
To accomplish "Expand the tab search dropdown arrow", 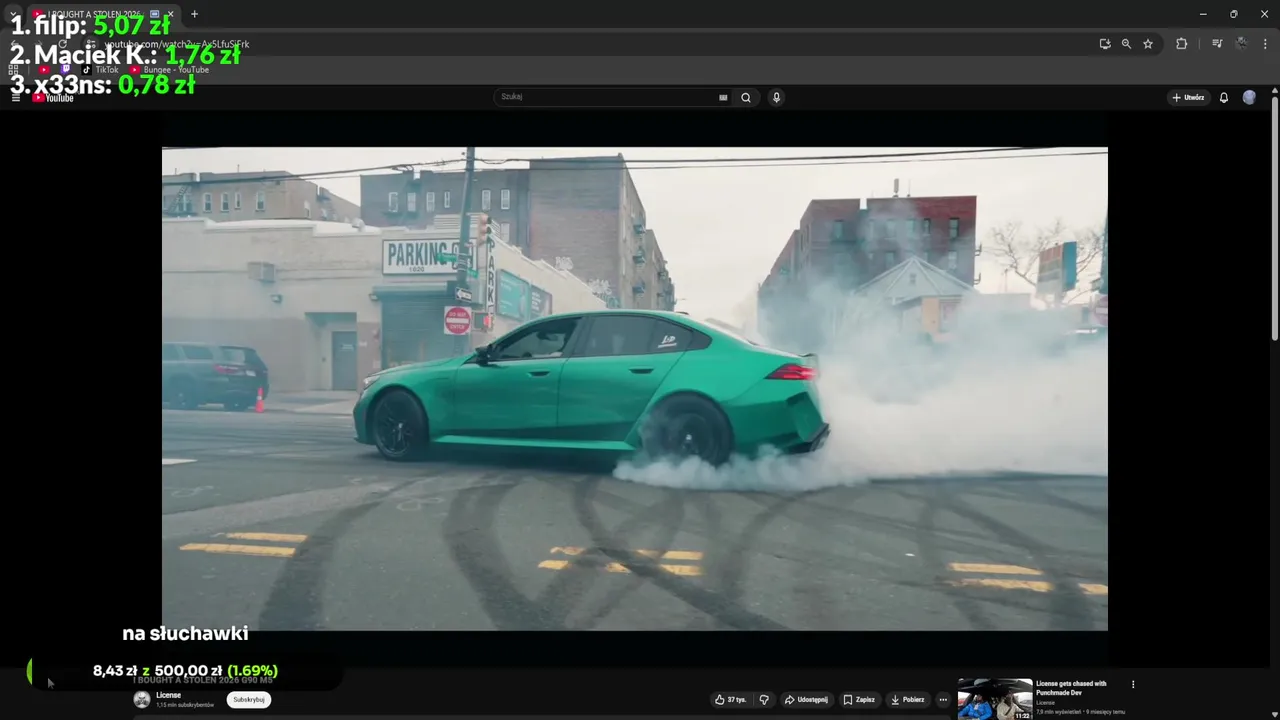I will tap(12, 14).
